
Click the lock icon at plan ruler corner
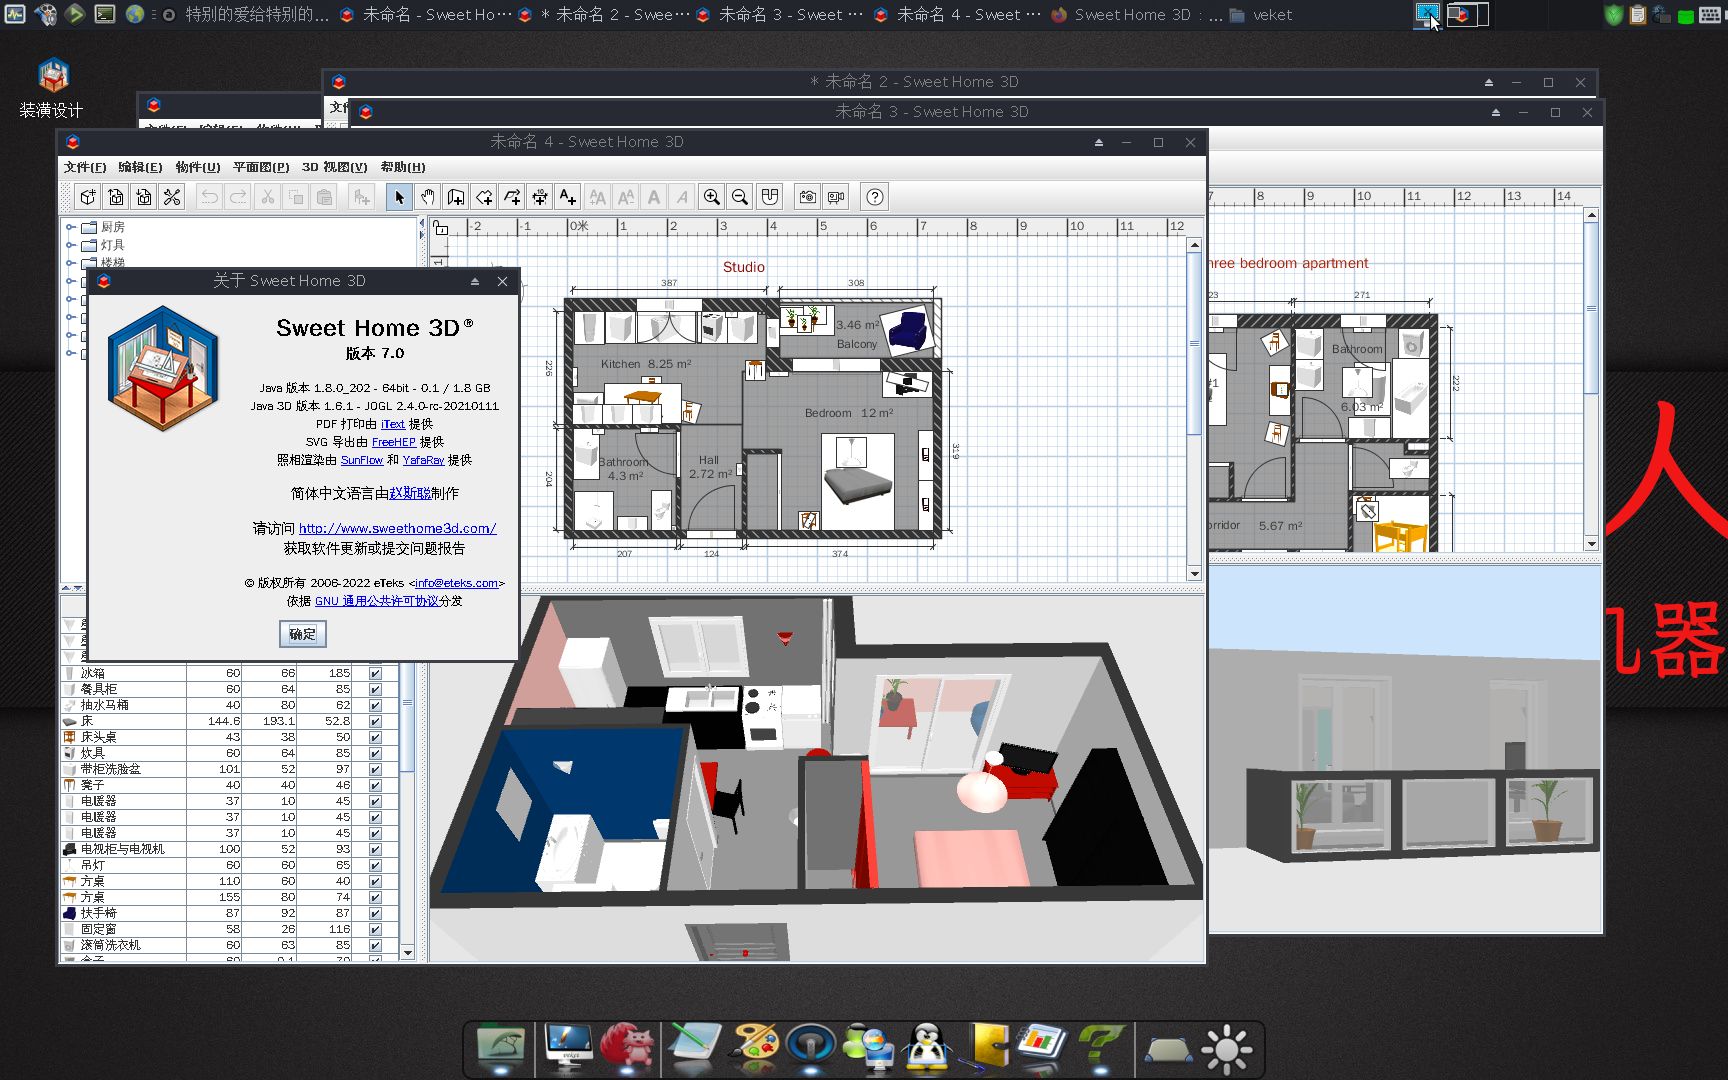(x=440, y=227)
